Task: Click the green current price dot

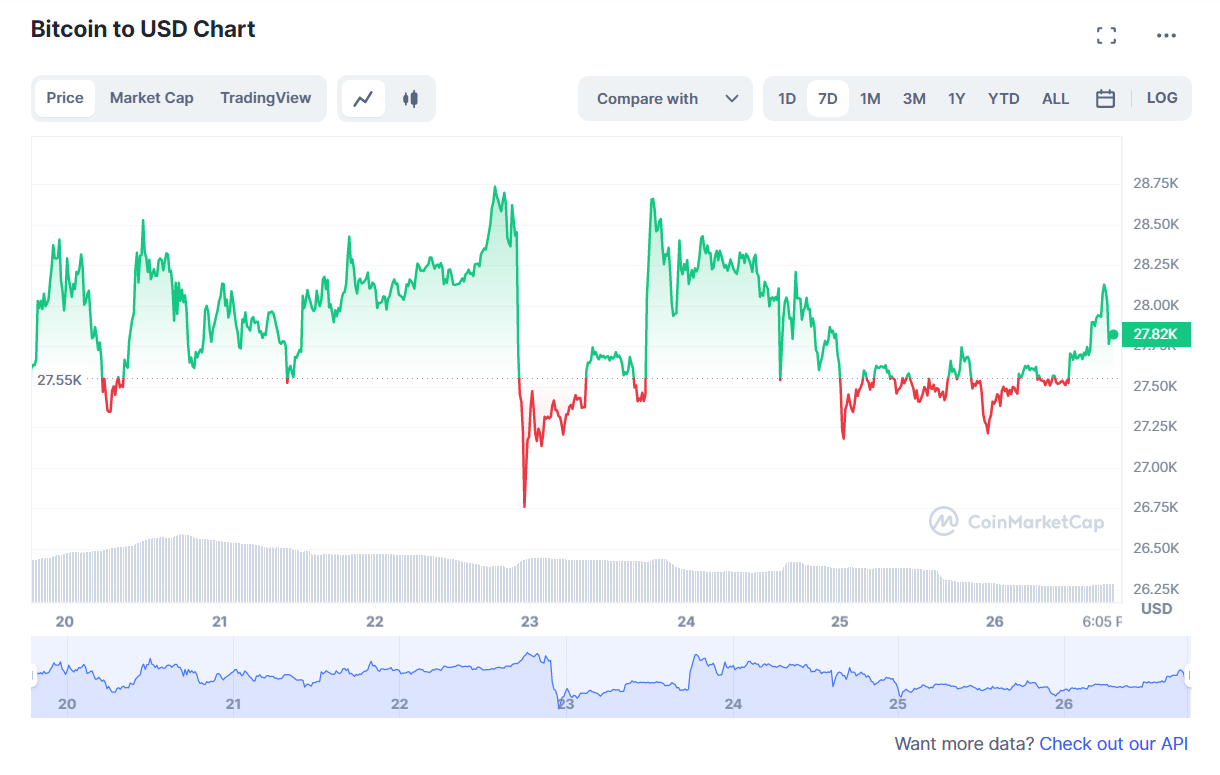Action: (x=1114, y=335)
